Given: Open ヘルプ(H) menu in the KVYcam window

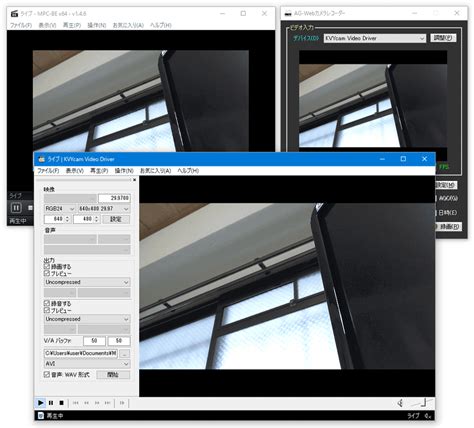Looking at the screenshot, I should click(188, 171).
